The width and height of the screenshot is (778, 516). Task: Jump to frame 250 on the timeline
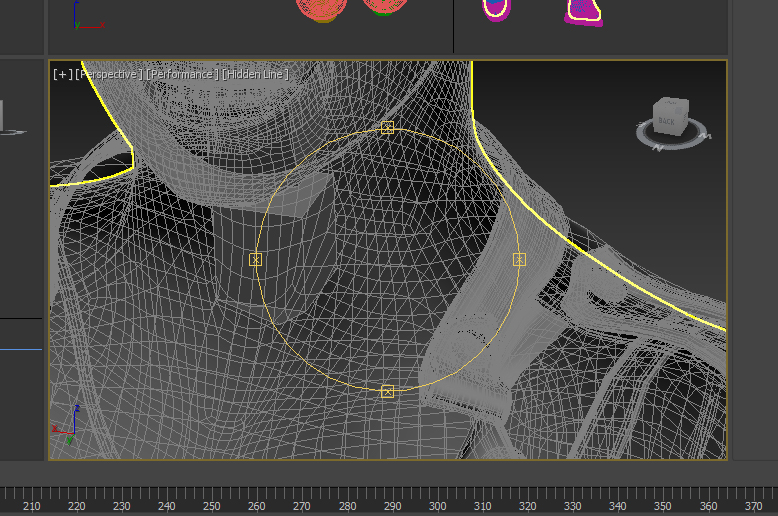click(211, 506)
